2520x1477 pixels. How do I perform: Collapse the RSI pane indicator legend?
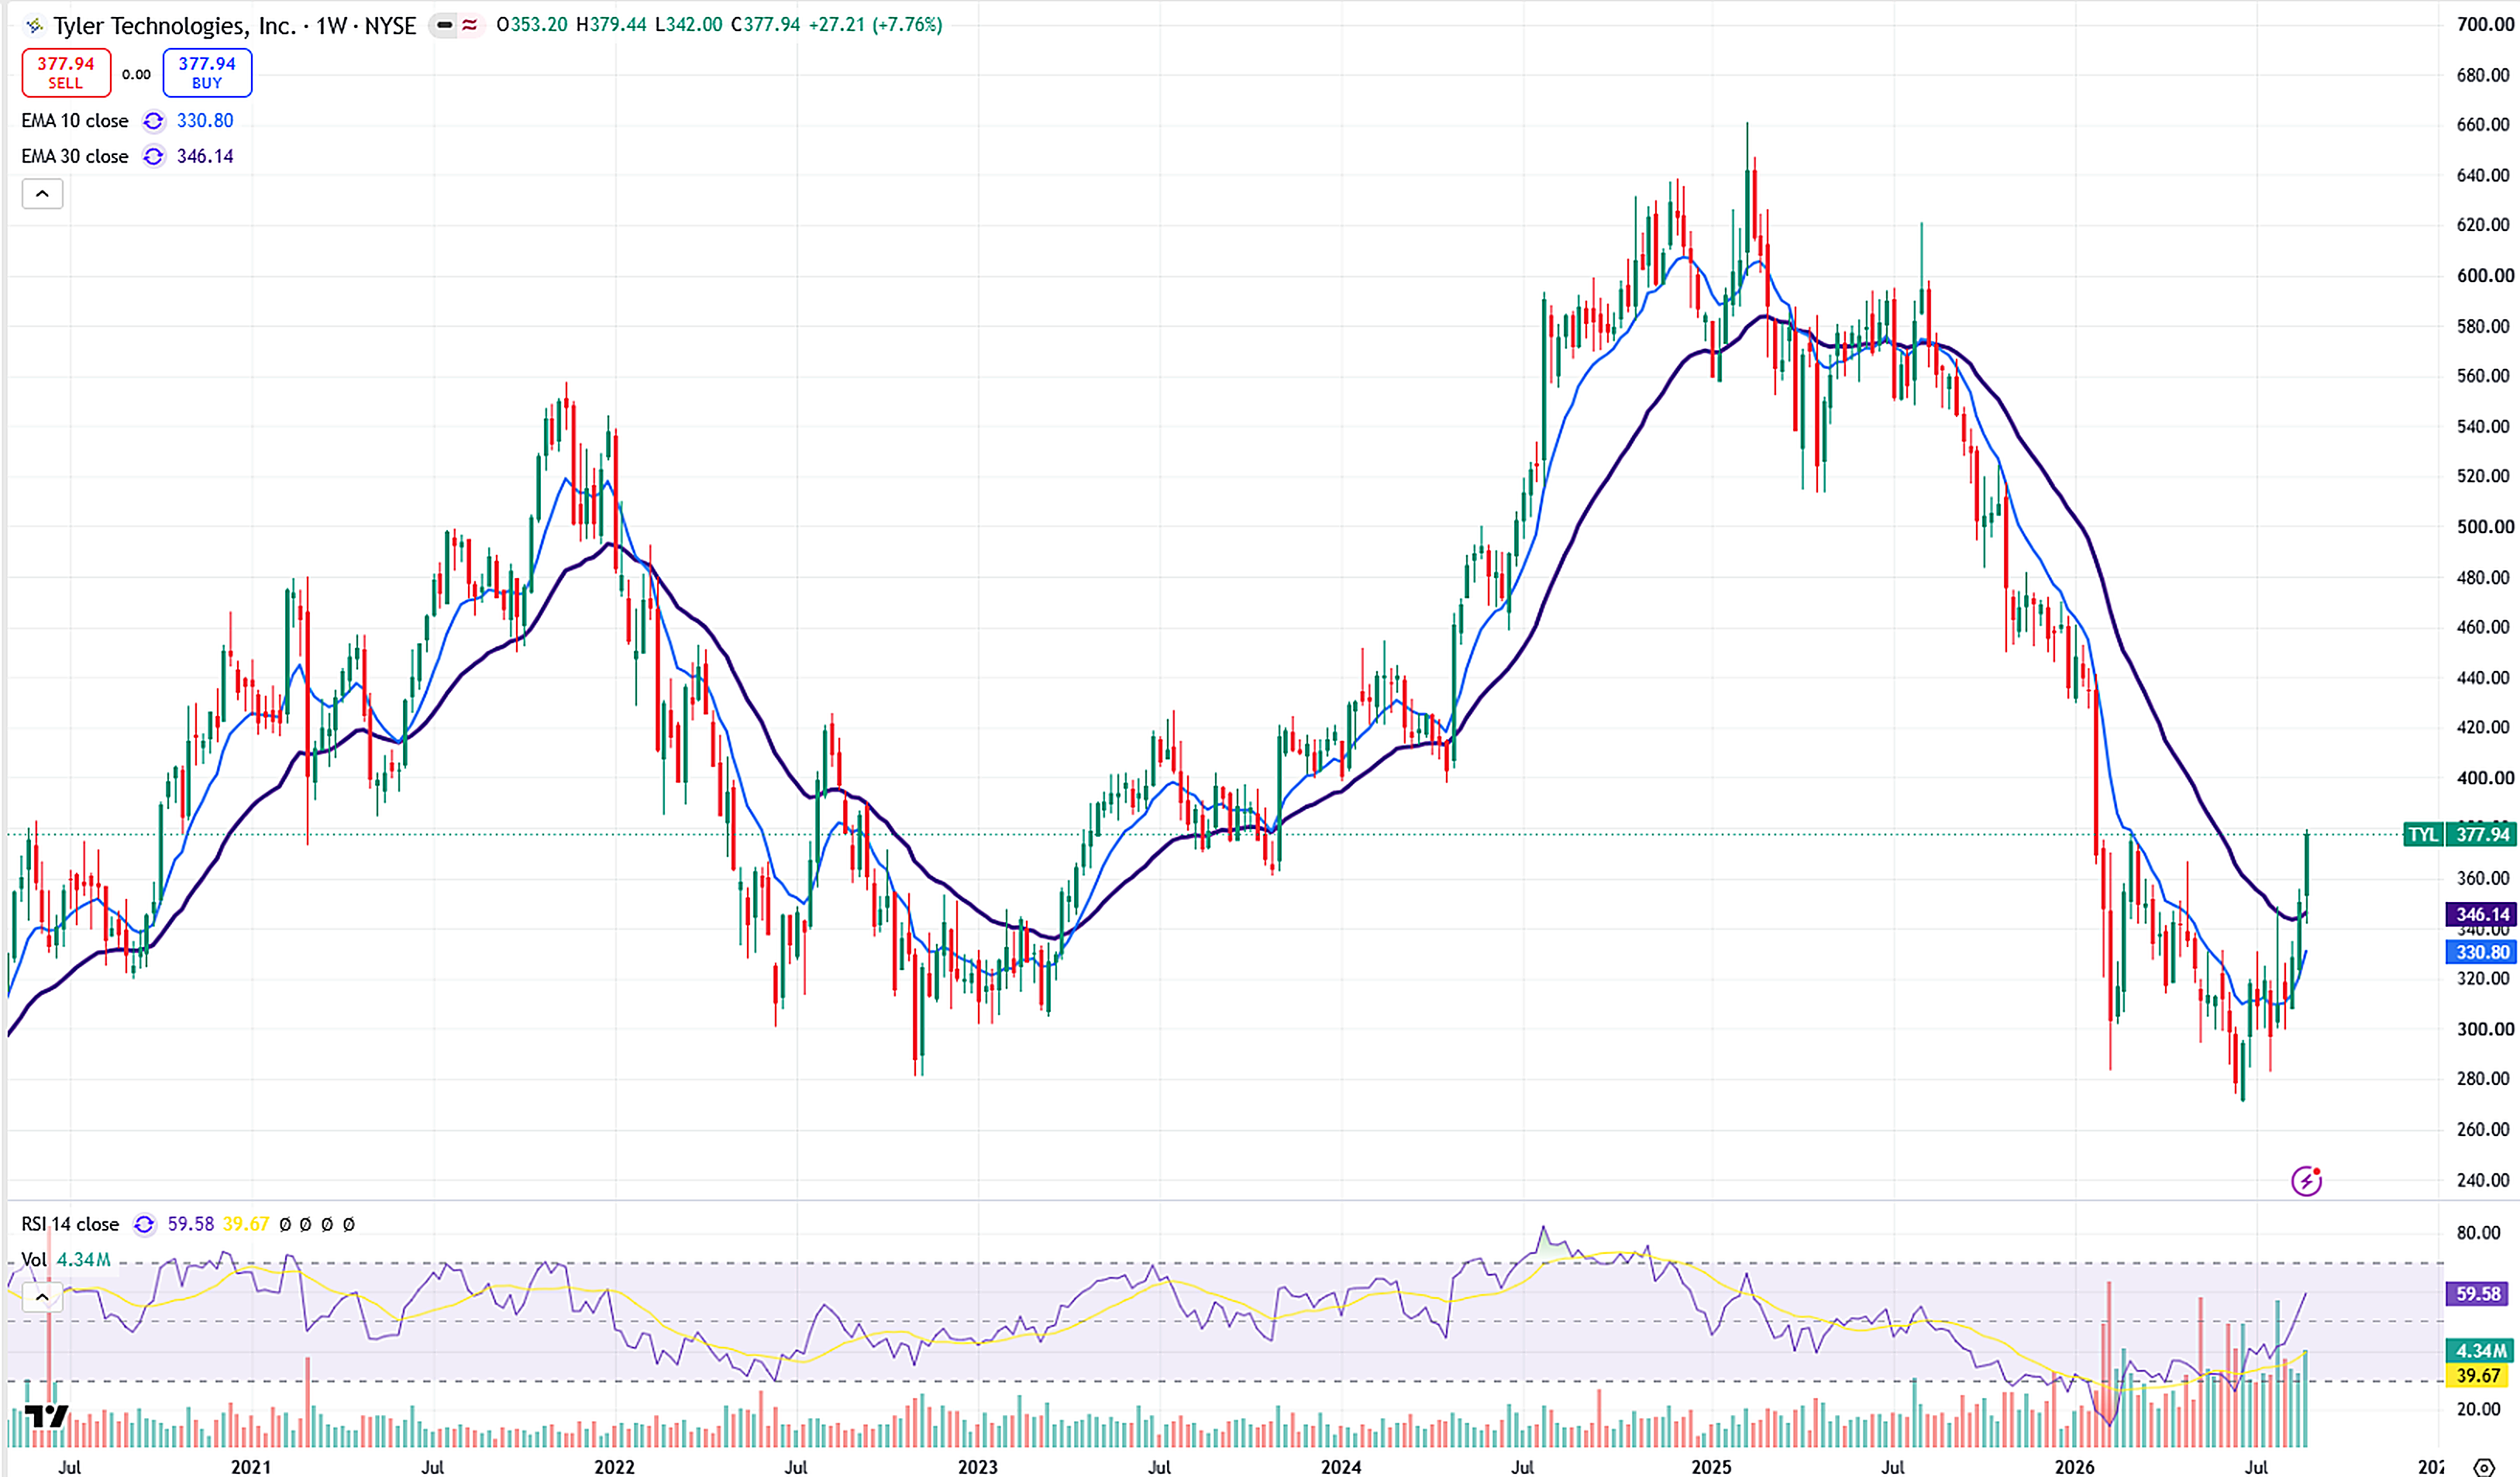[42, 1298]
